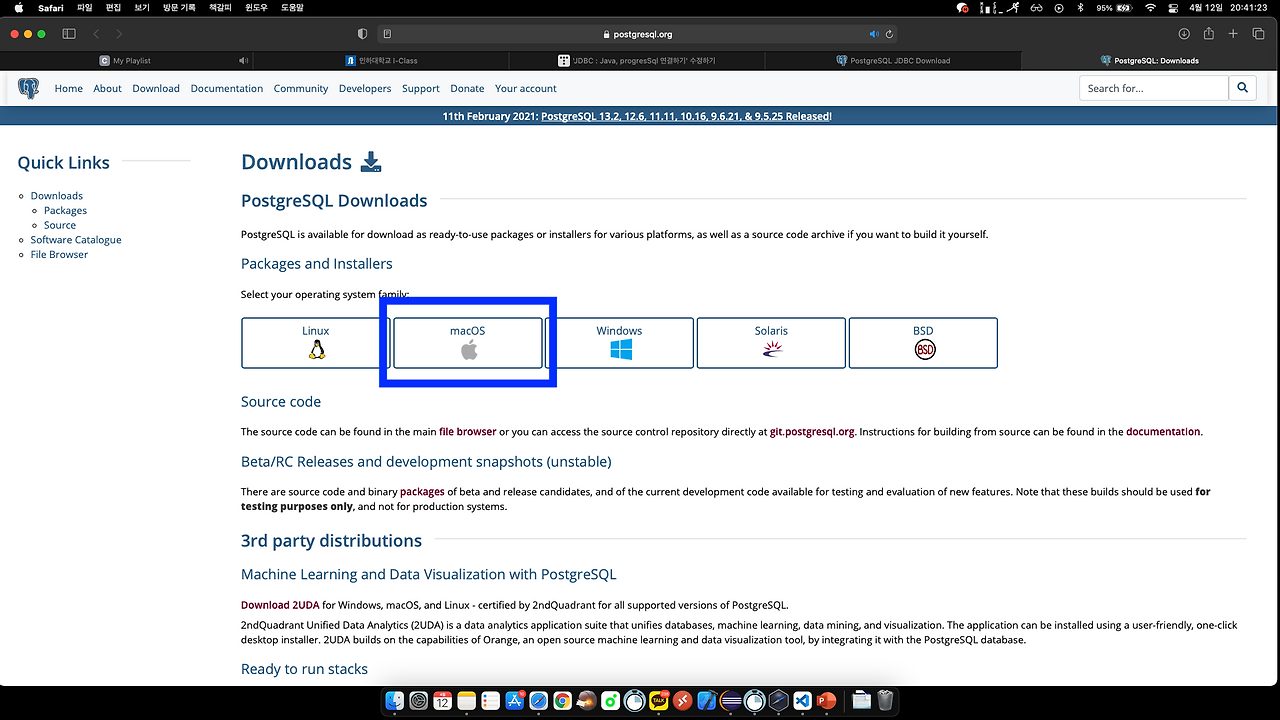Screen dimensions: 1280x720
Task: Open File Browser in Quick Links
Action: click(59, 255)
